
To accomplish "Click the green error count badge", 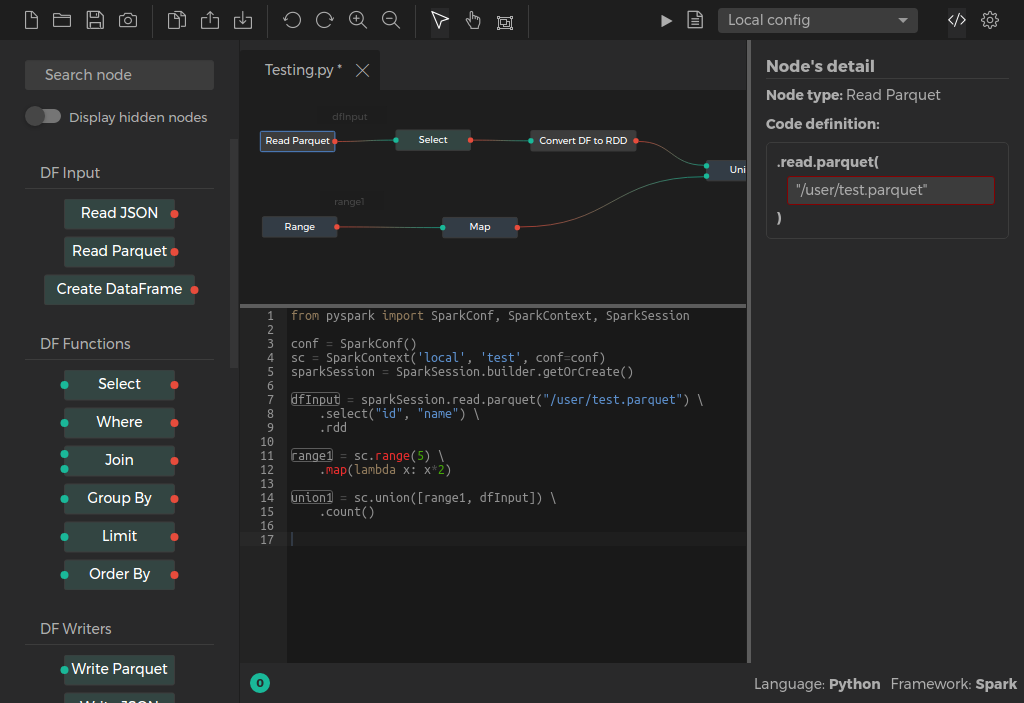I will tap(260, 684).
